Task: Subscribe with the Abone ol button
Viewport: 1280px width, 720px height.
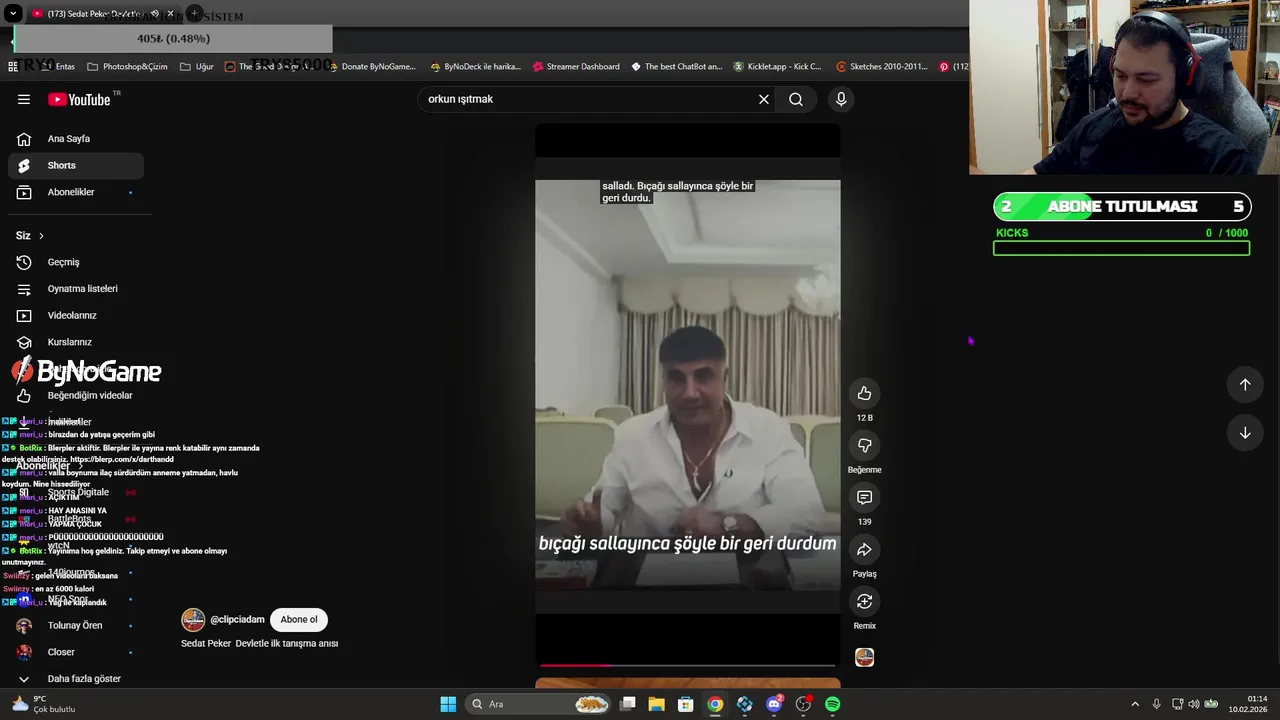Action: (299, 619)
